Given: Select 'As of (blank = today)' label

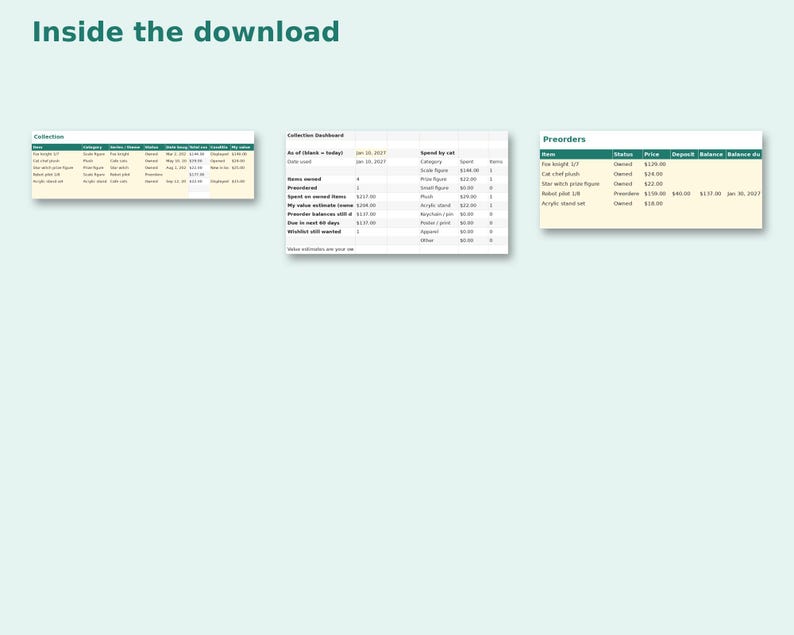Looking at the screenshot, I should point(315,153).
